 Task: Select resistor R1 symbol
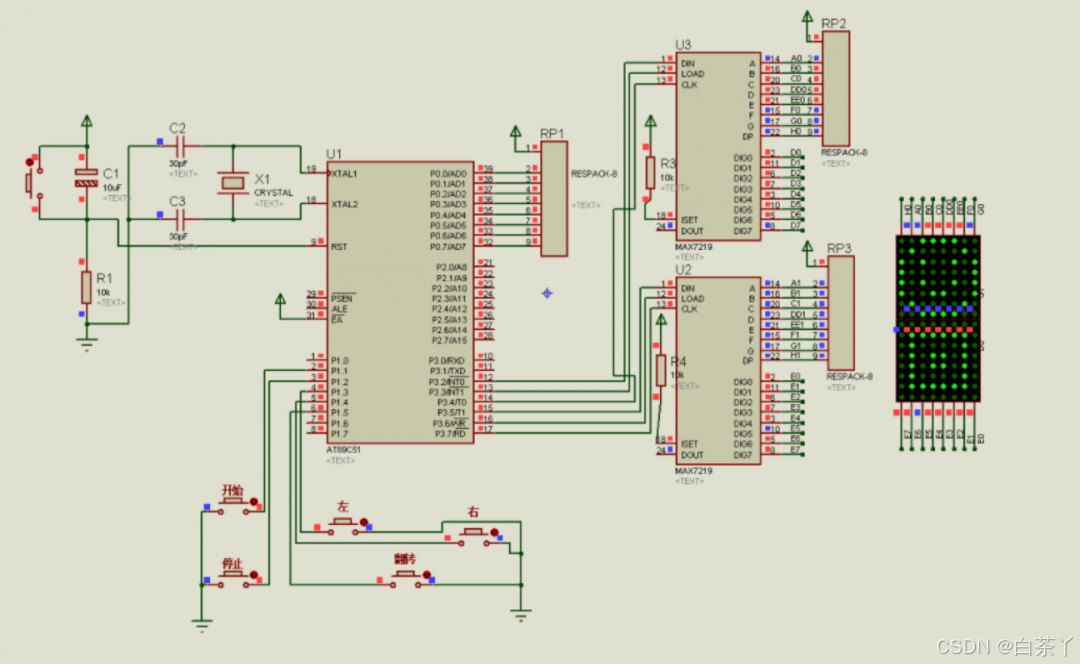pyautogui.click(x=86, y=287)
